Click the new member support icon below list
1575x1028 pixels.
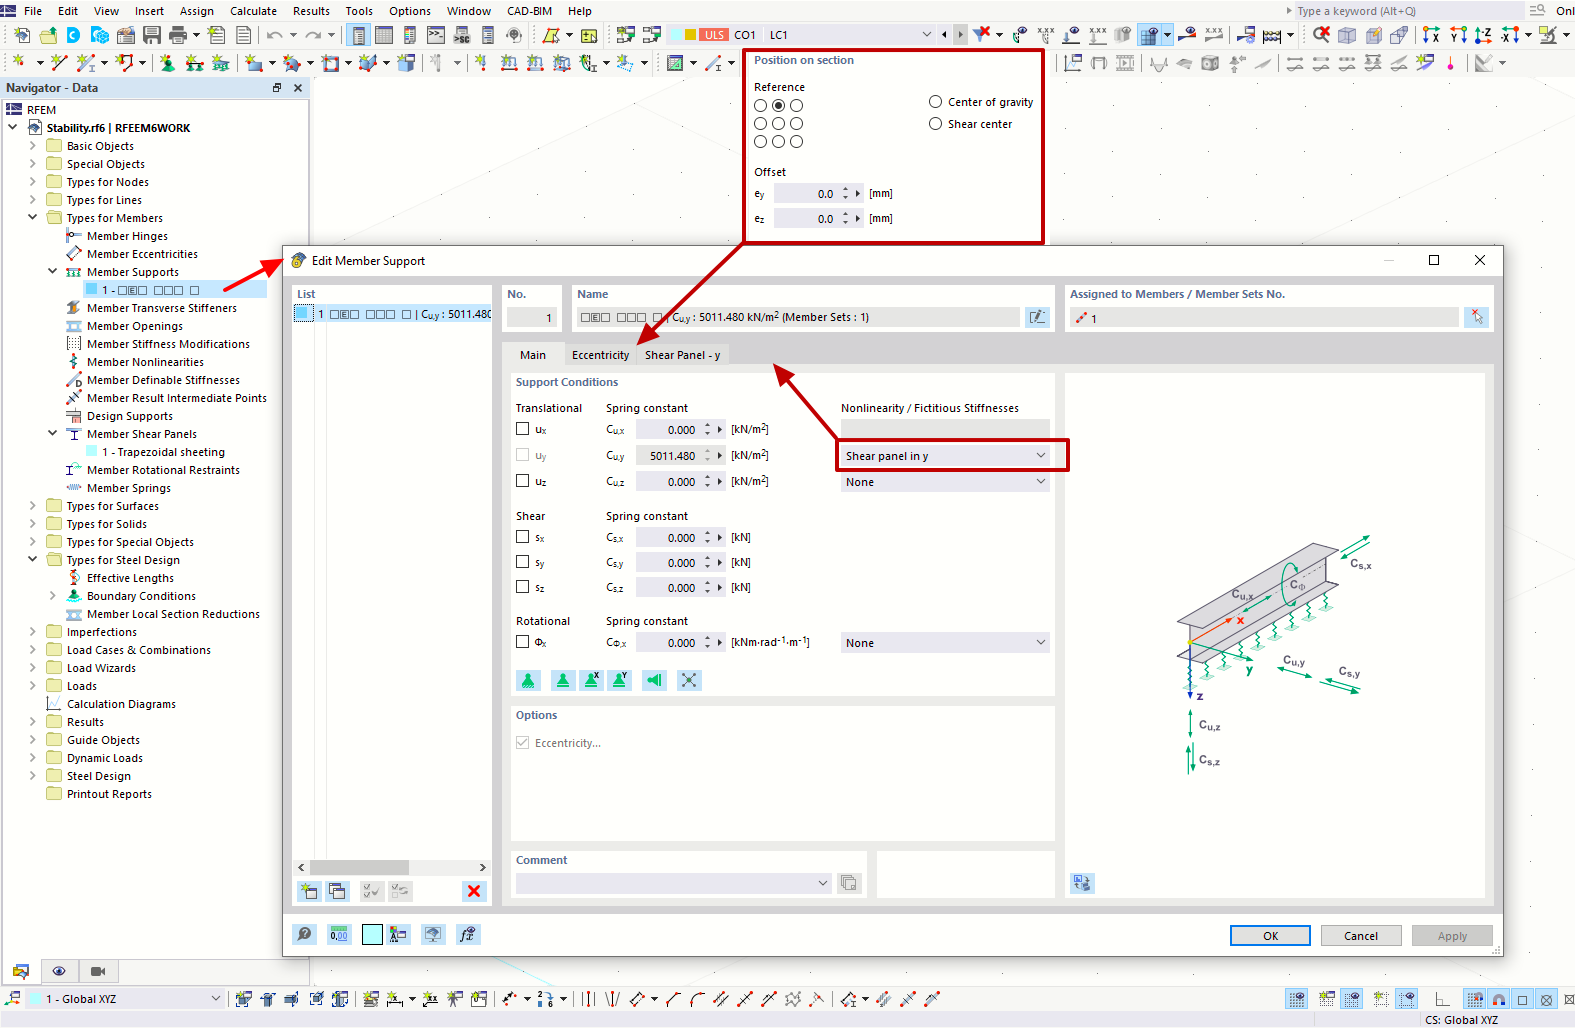[x=309, y=891]
